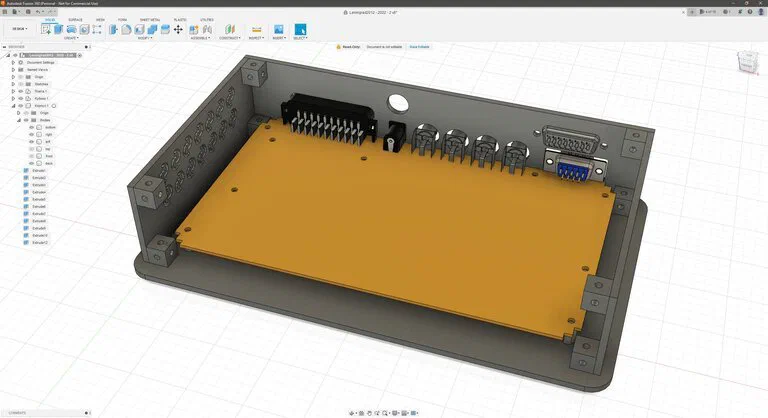768x418 pixels.
Task: Switch to the Form tab
Action: (122, 20)
